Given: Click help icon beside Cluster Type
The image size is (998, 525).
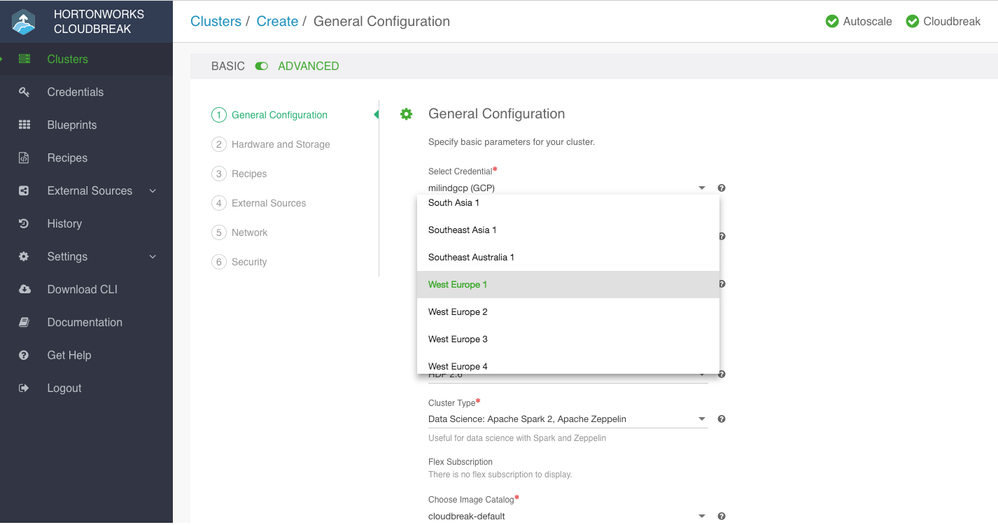Looking at the screenshot, I should click(722, 419).
